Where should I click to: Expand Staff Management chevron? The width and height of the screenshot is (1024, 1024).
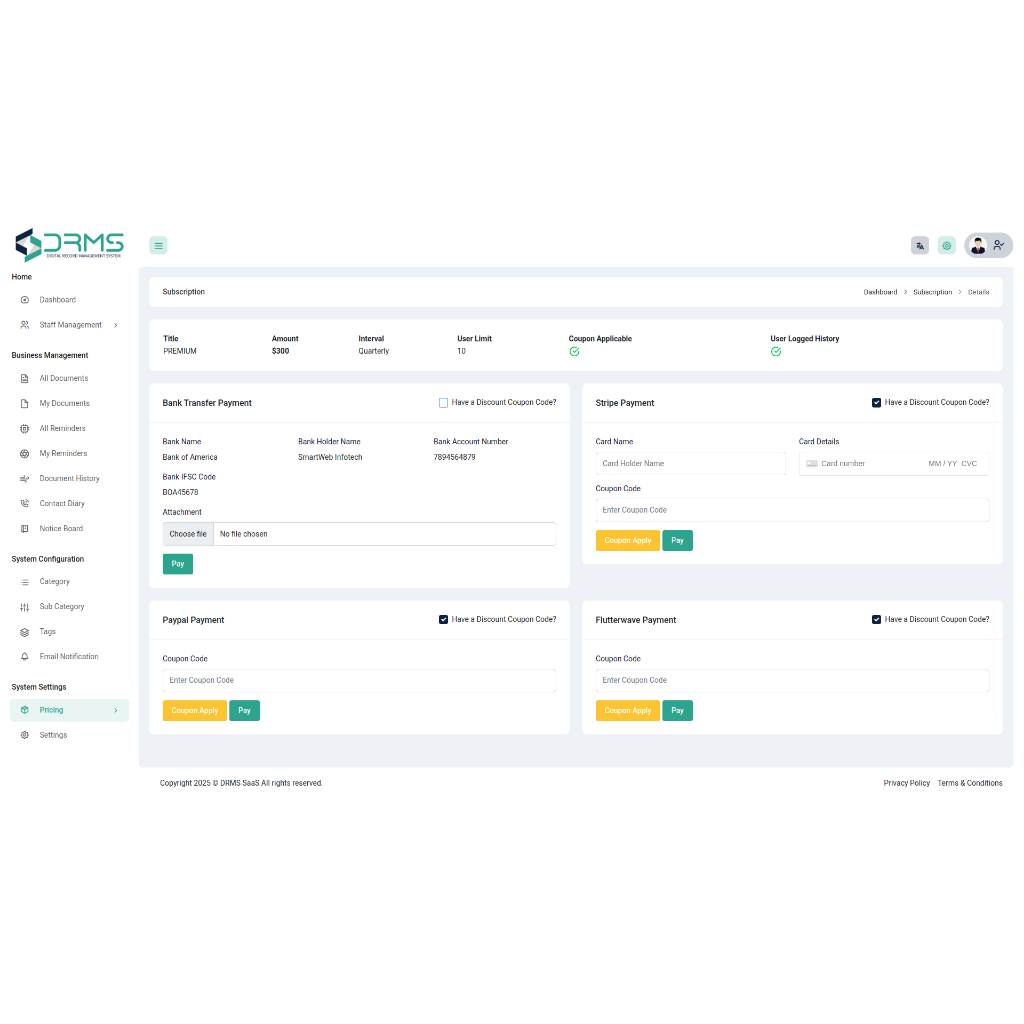tap(116, 325)
